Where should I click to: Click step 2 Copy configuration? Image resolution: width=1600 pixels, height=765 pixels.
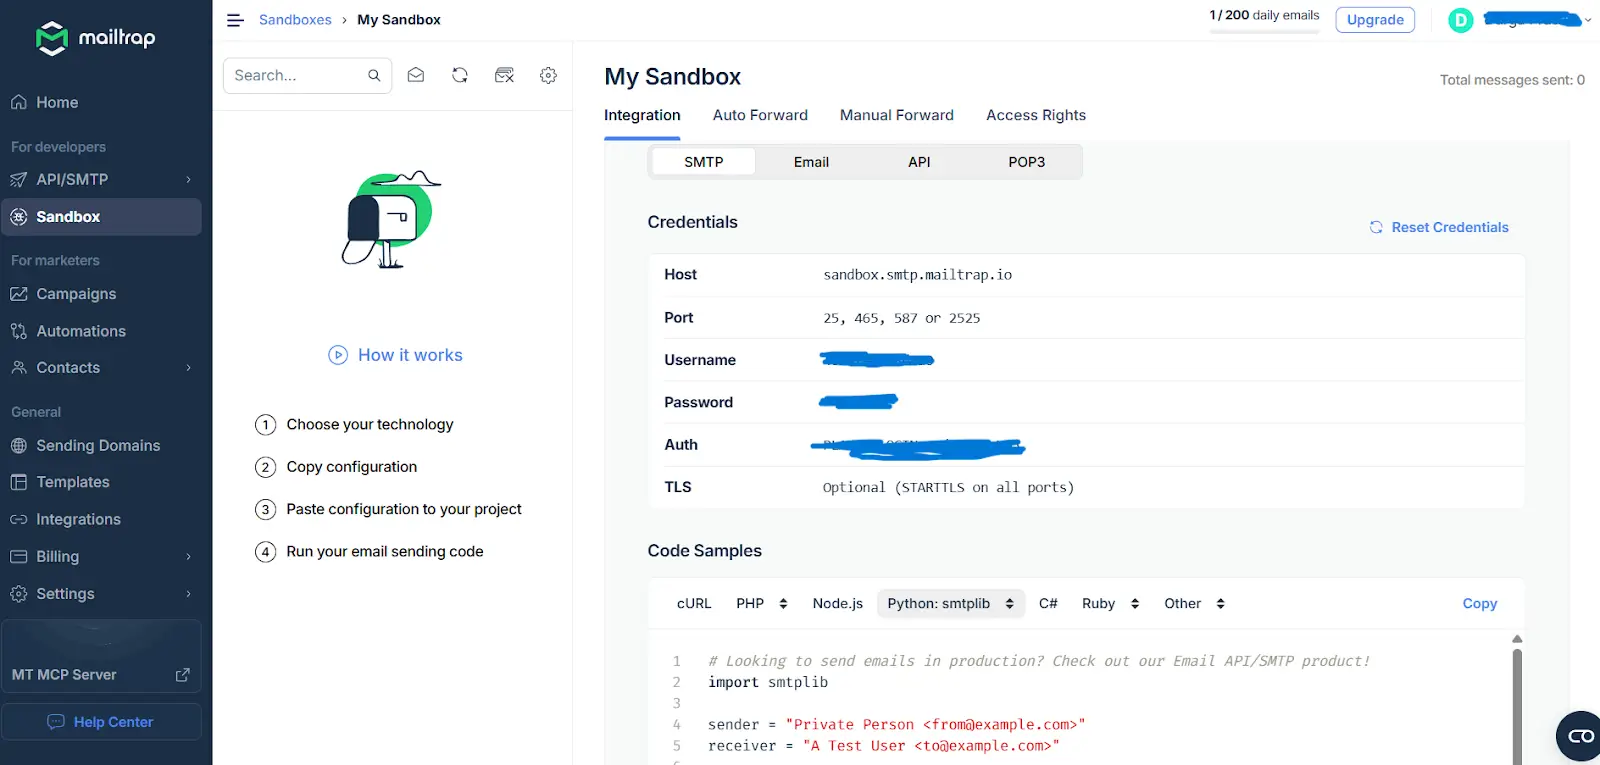pos(336,467)
